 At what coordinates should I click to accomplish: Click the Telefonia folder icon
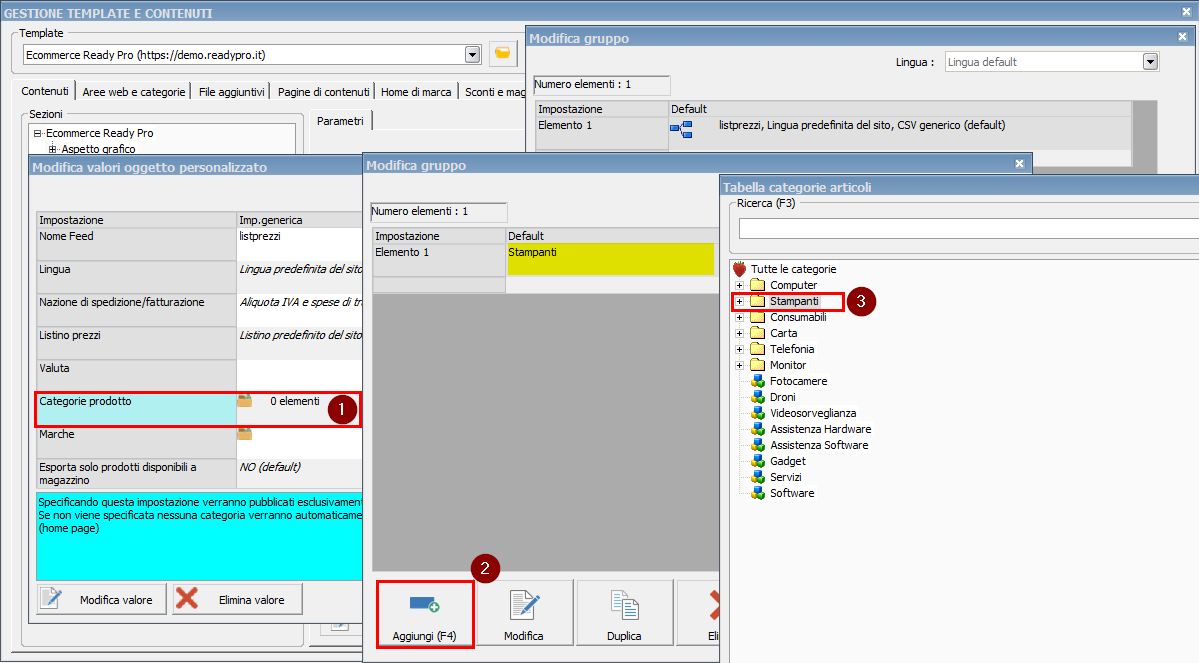[x=758, y=349]
